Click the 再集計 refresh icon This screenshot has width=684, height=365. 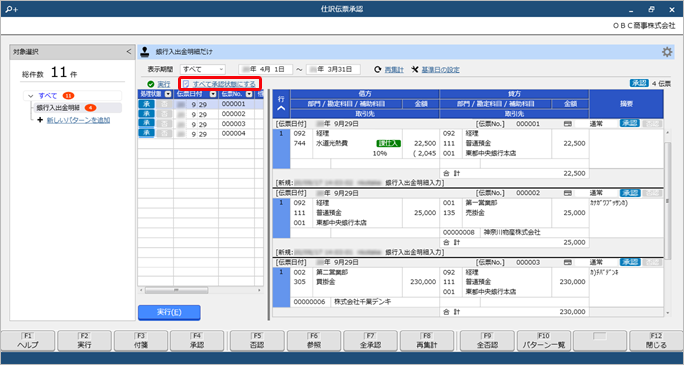pos(378,70)
